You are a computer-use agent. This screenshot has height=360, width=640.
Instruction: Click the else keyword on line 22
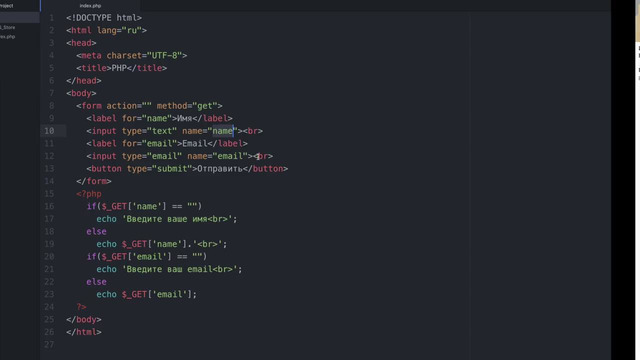[x=96, y=282]
